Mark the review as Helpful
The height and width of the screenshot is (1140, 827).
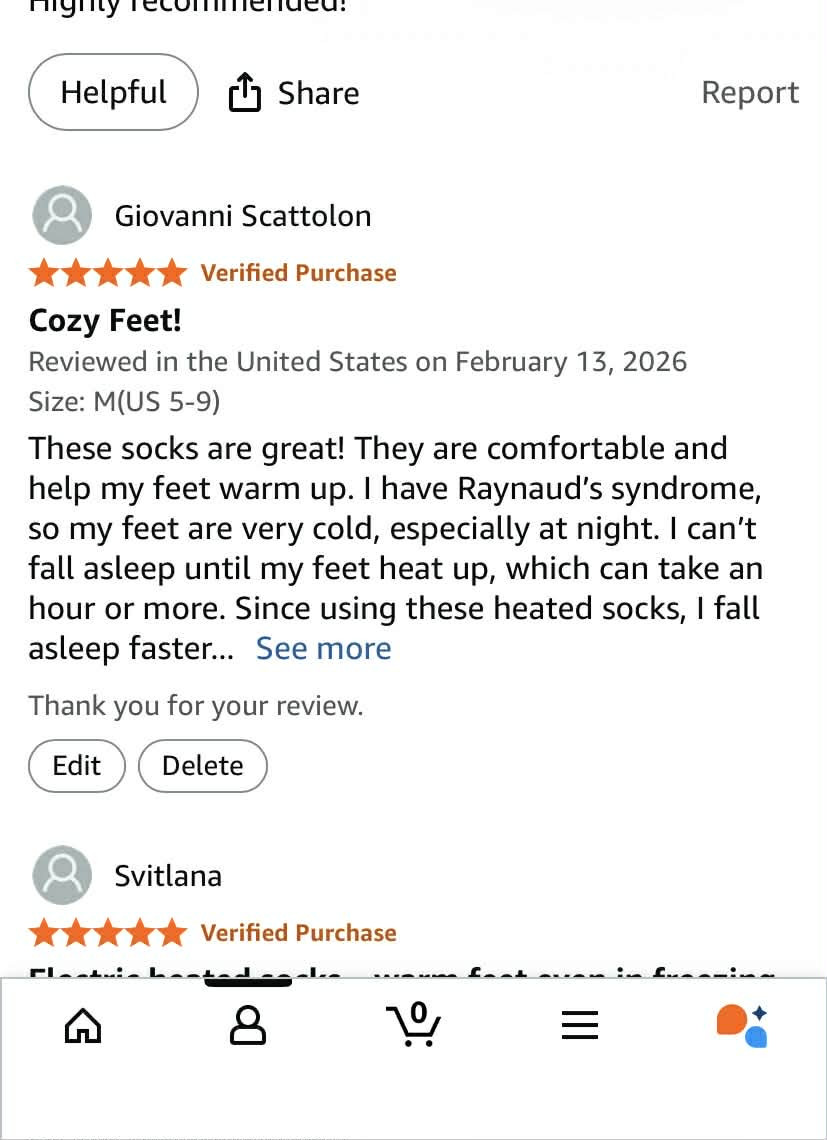tap(113, 93)
